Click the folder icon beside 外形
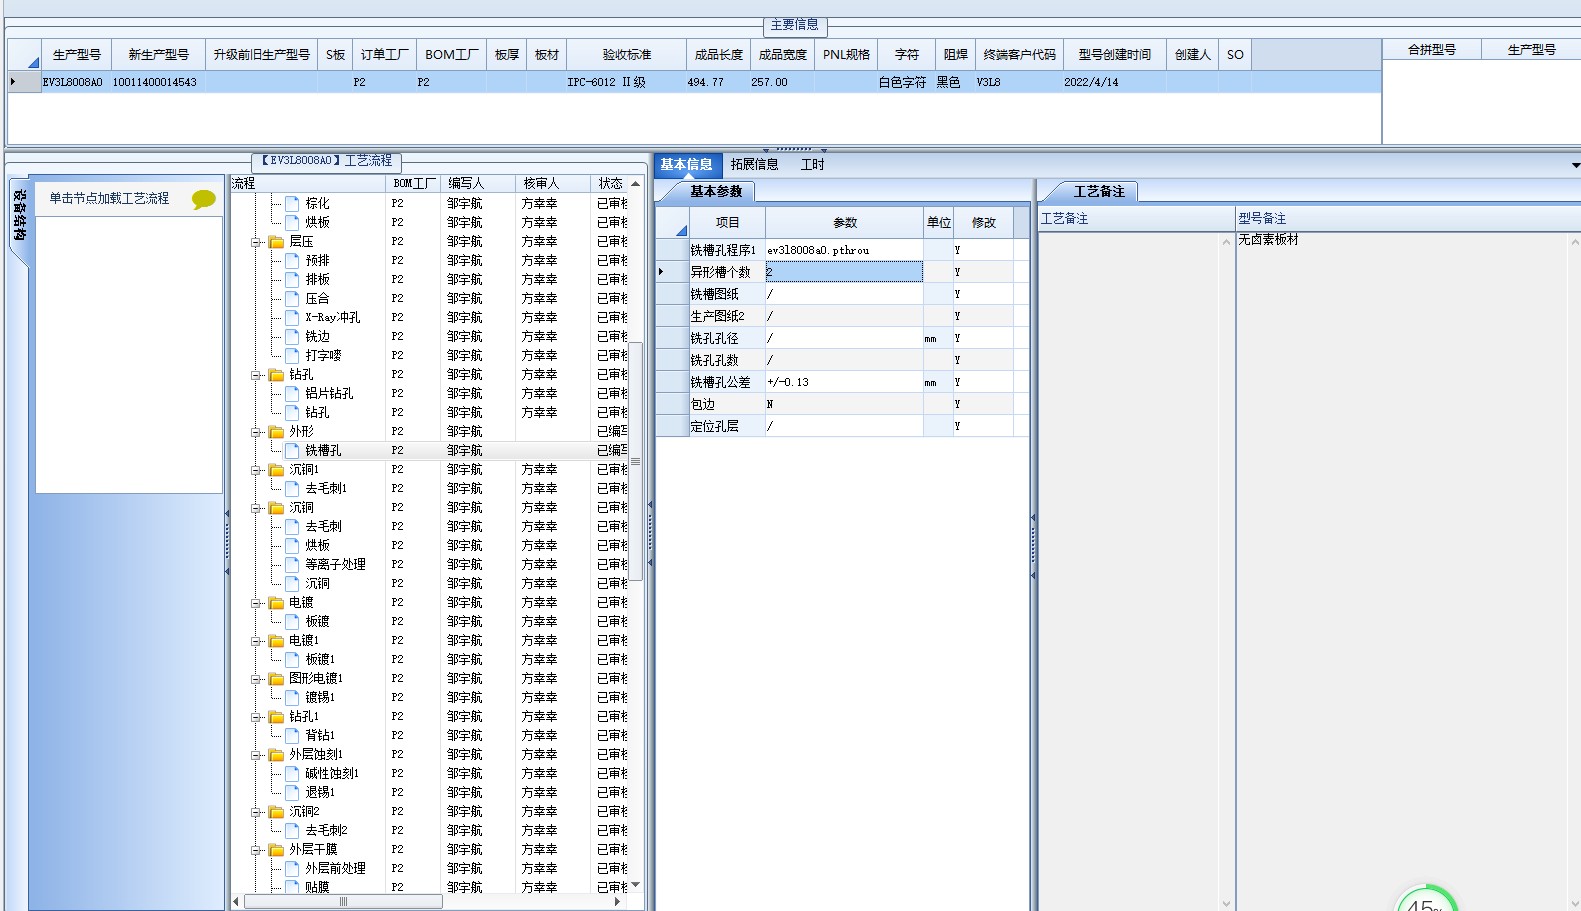This screenshot has height=911, width=1581. [276, 432]
